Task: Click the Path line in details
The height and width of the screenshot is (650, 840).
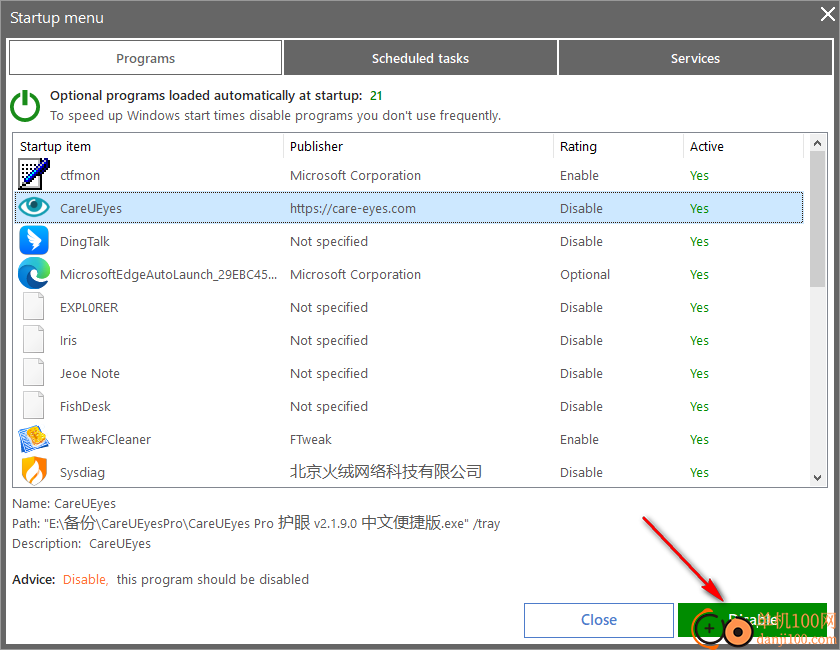Action: (256, 523)
